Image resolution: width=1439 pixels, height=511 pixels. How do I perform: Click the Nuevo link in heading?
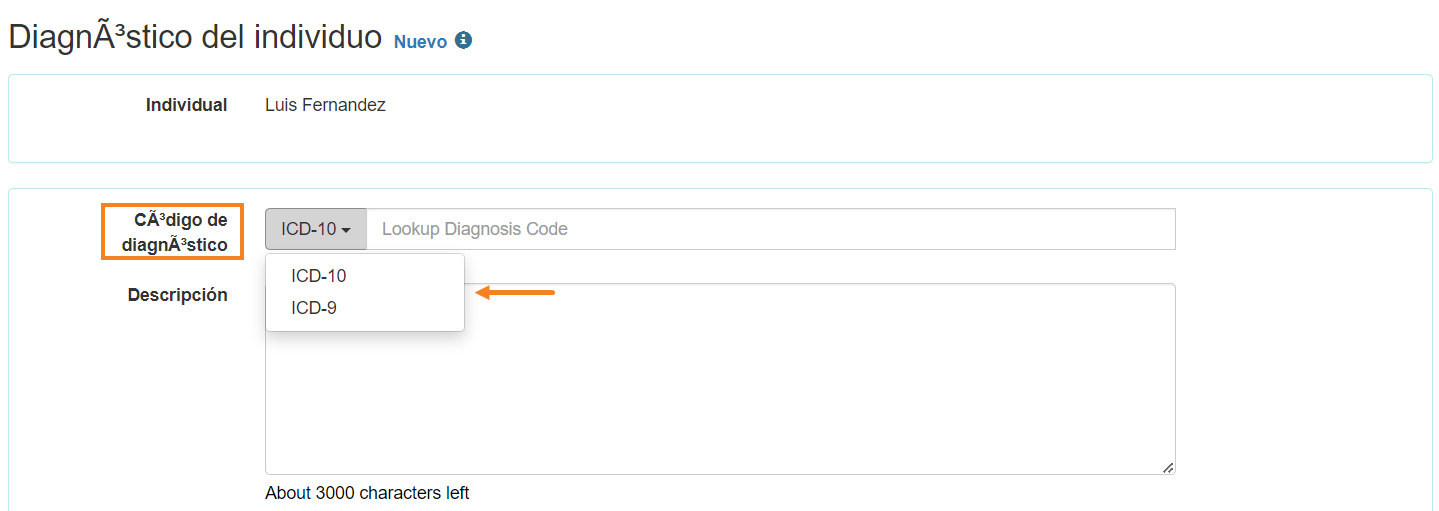coord(420,42)
